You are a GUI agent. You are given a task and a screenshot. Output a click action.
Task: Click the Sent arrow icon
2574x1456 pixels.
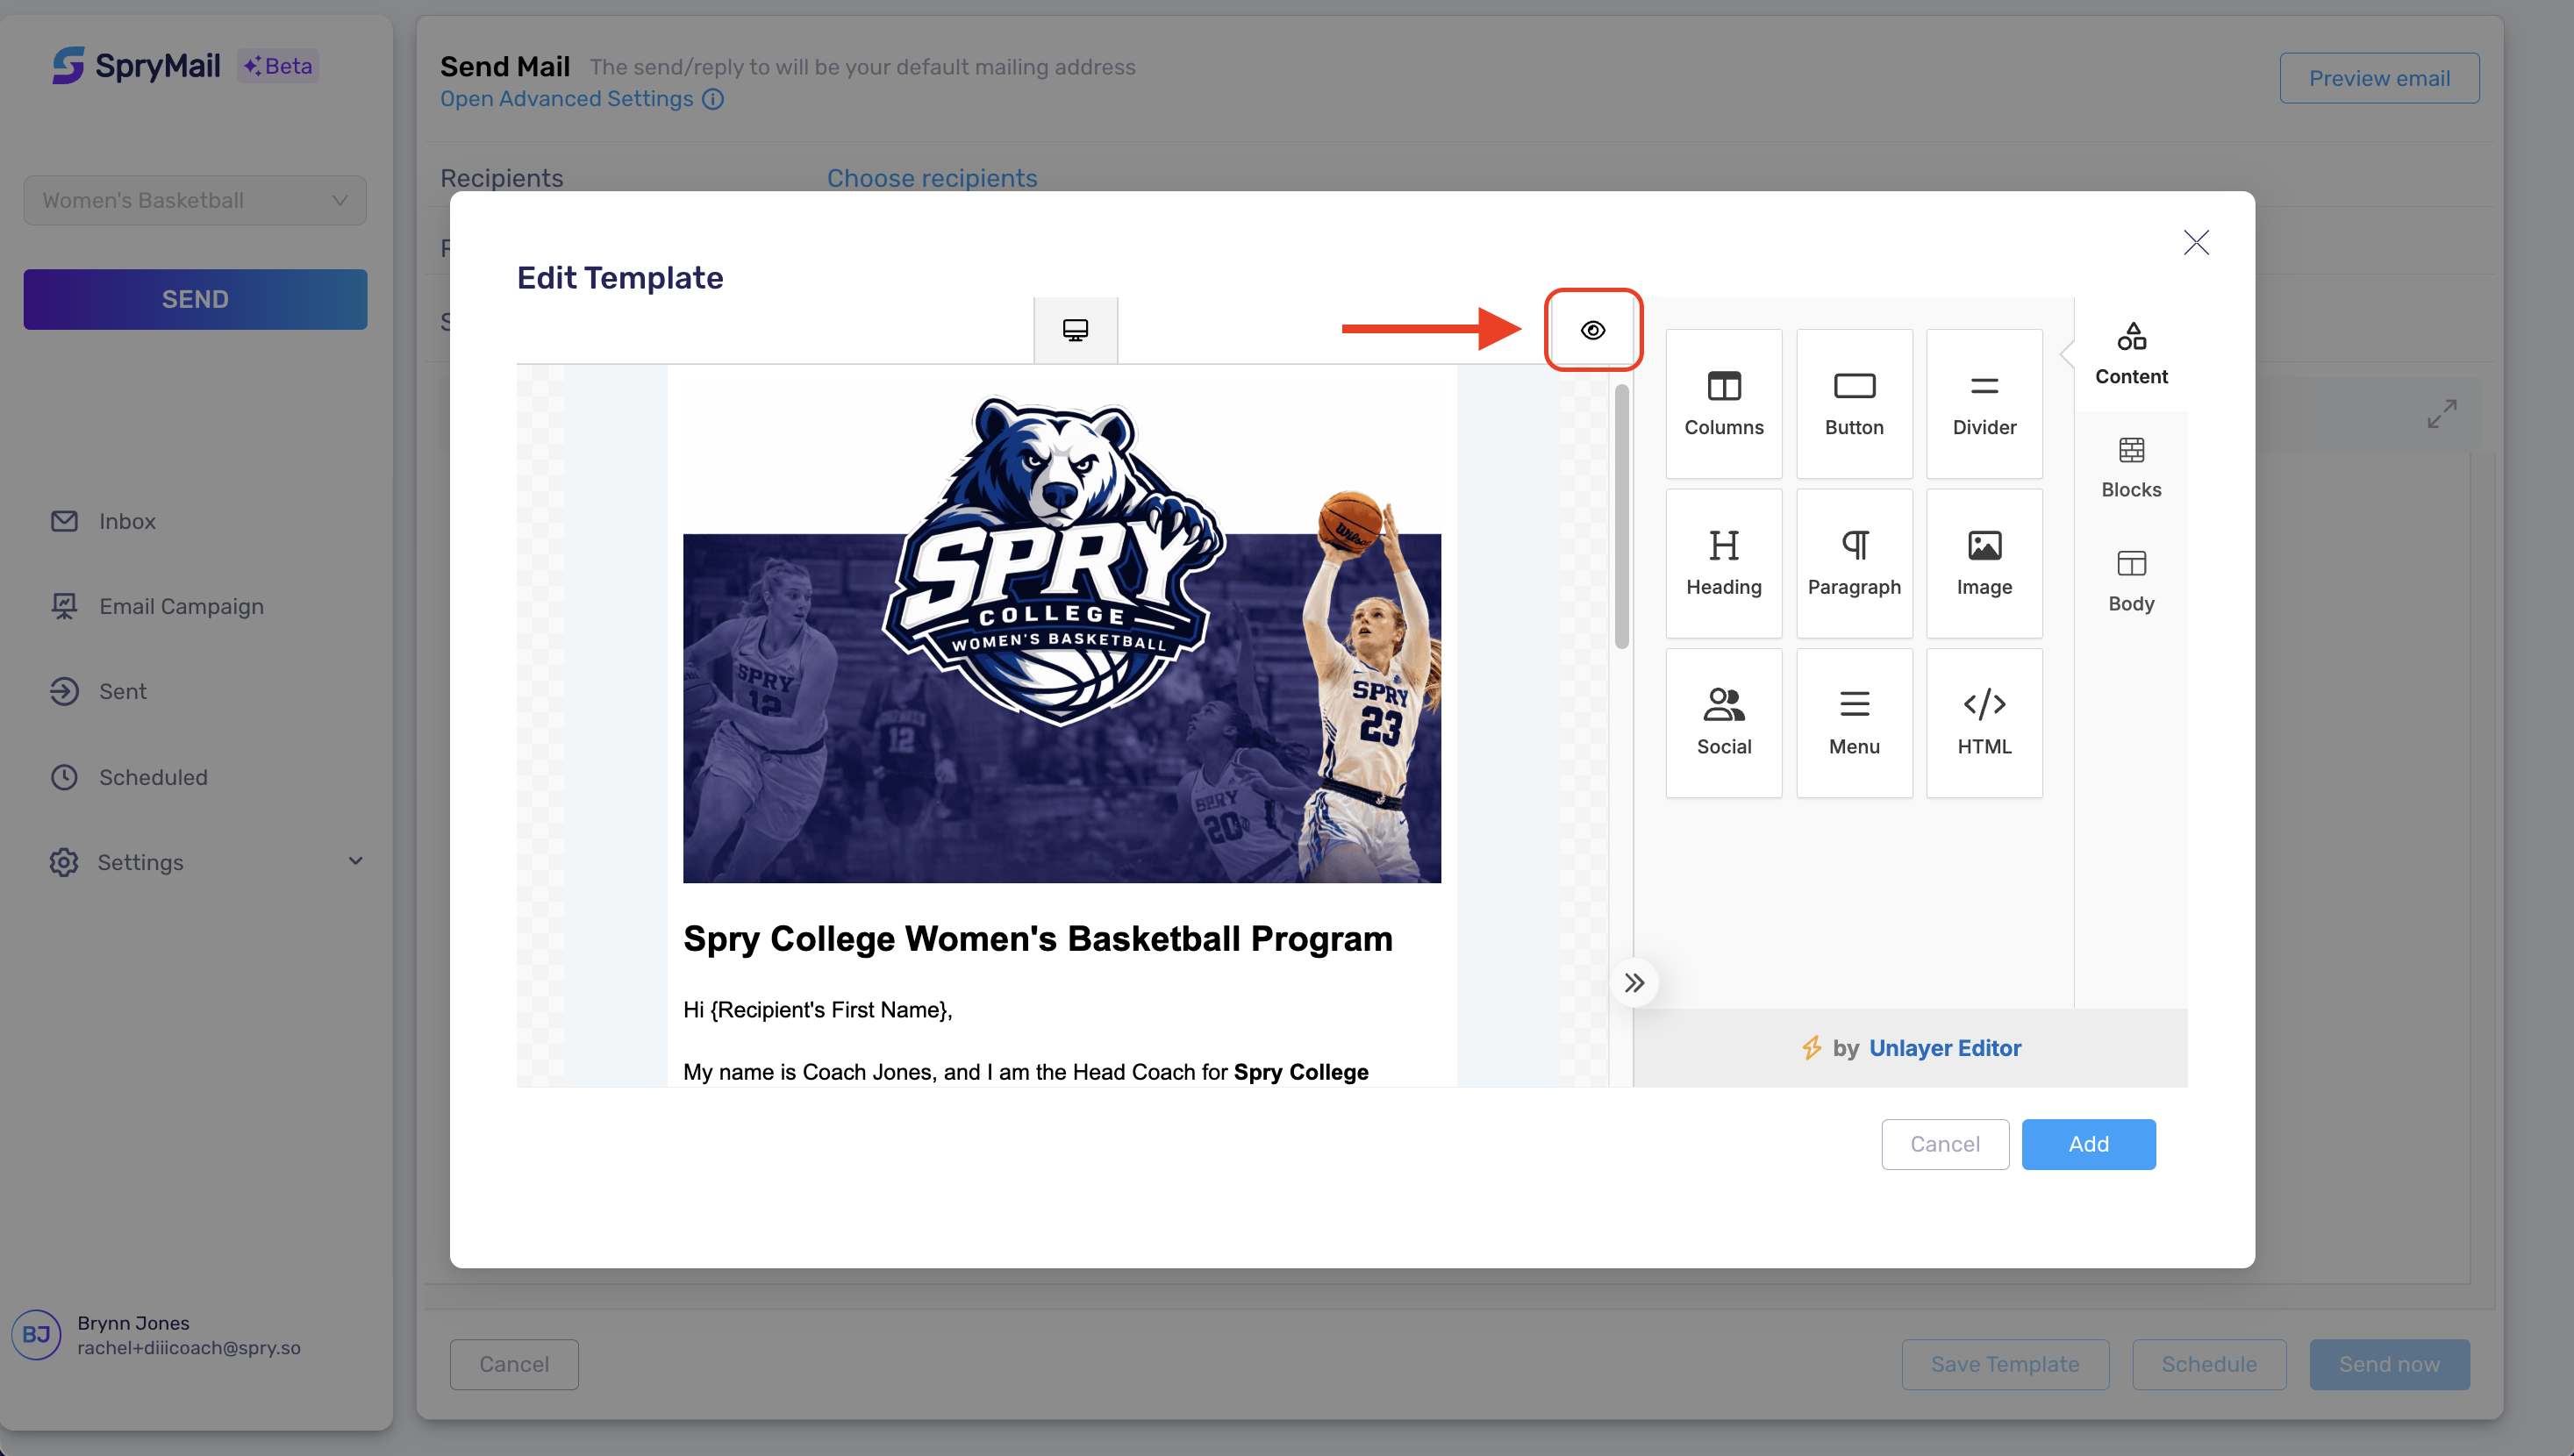64,691
